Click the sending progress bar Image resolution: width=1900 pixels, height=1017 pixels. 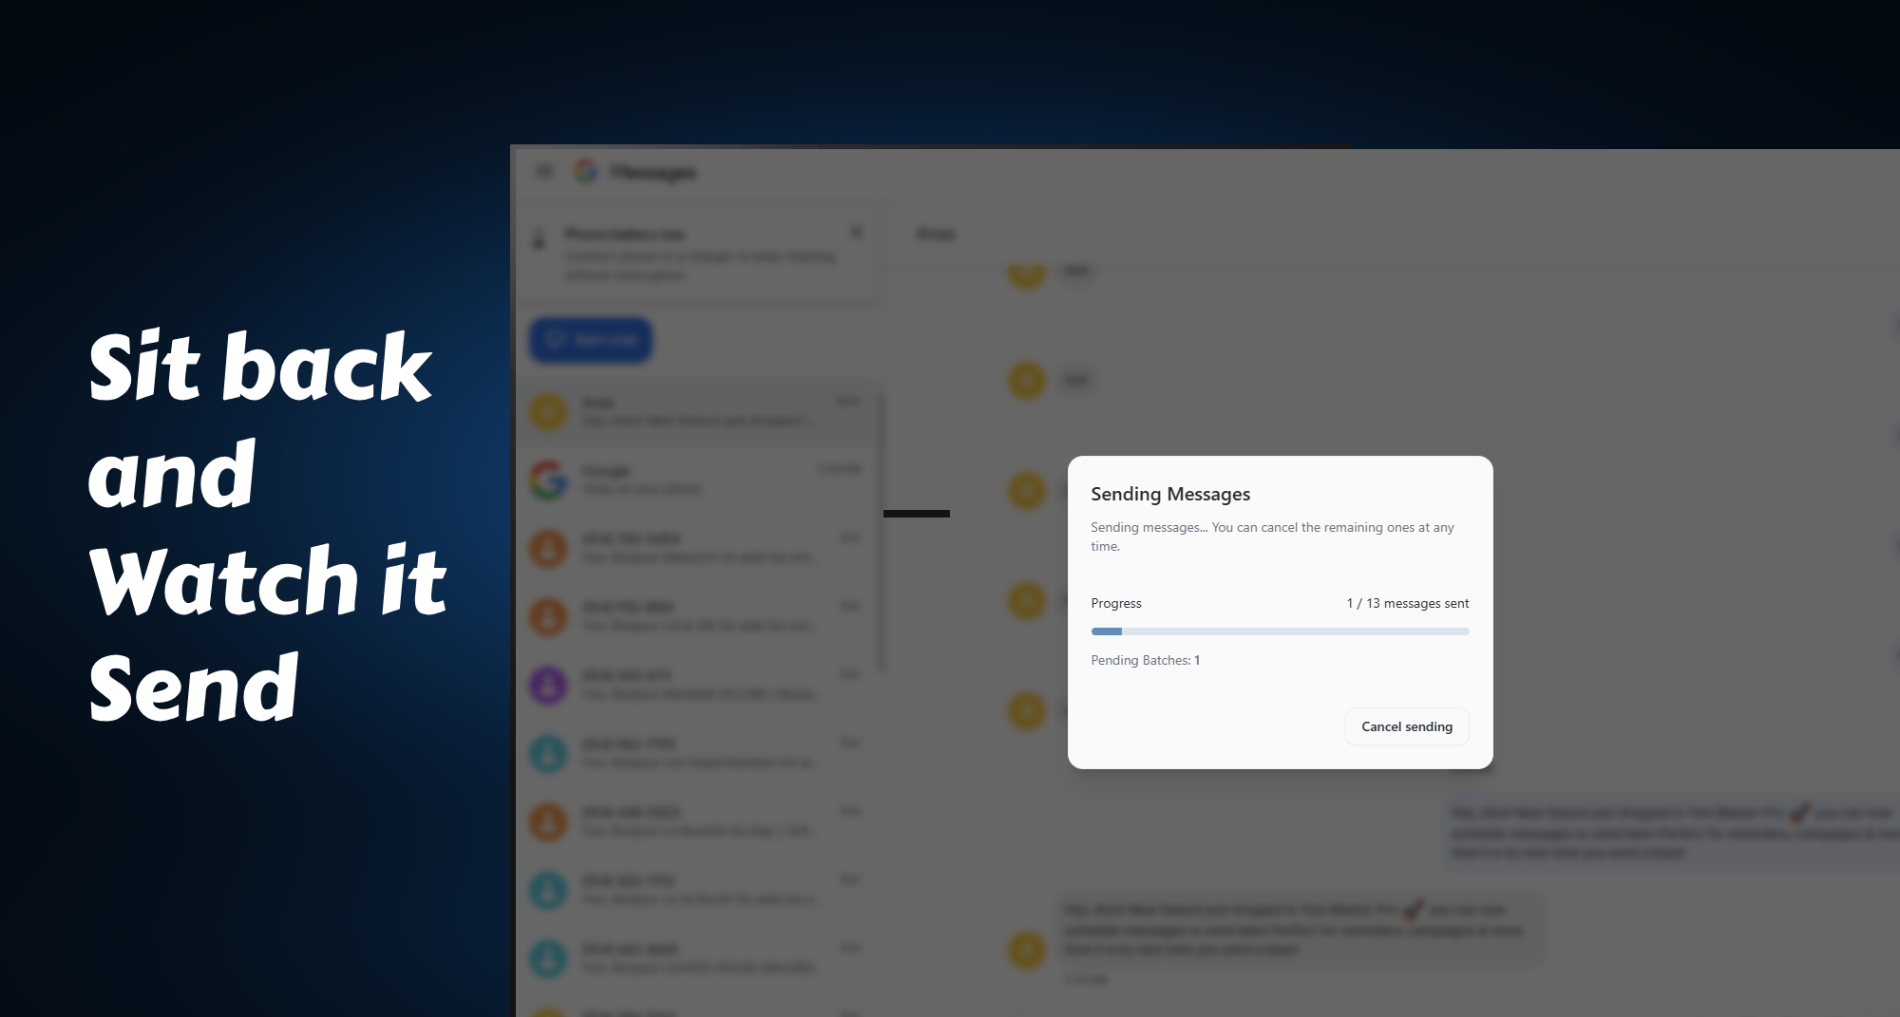[1280, 631]
